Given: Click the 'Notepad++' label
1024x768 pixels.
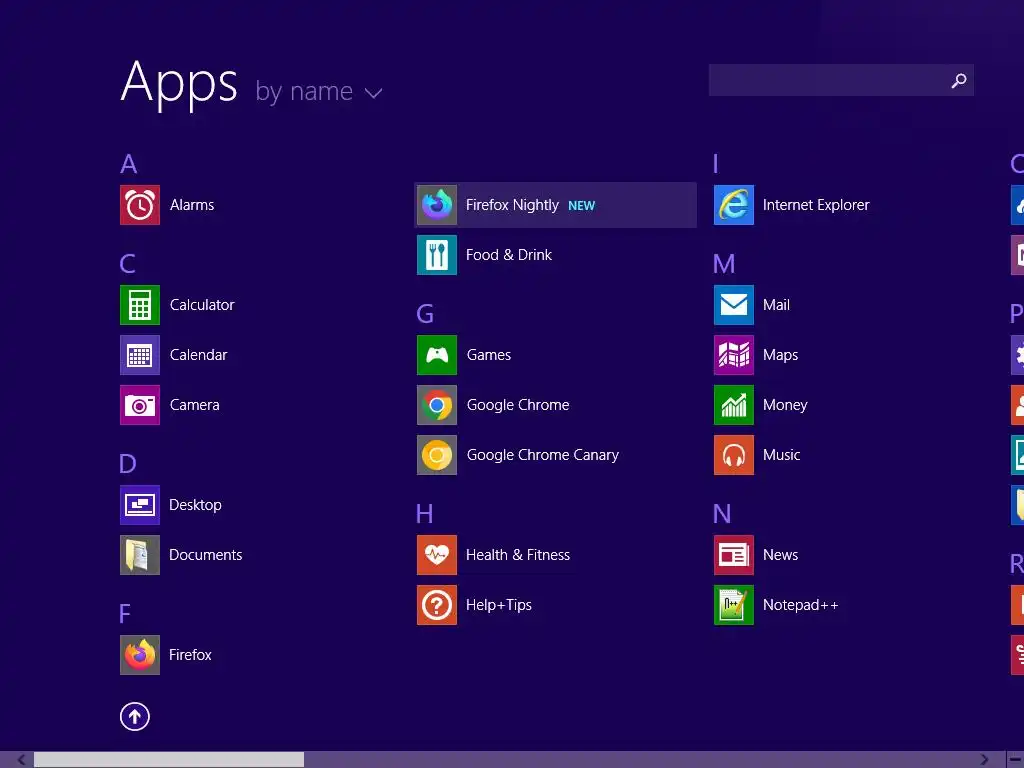Looking at the screenshot, I should [x=801, y=605].
